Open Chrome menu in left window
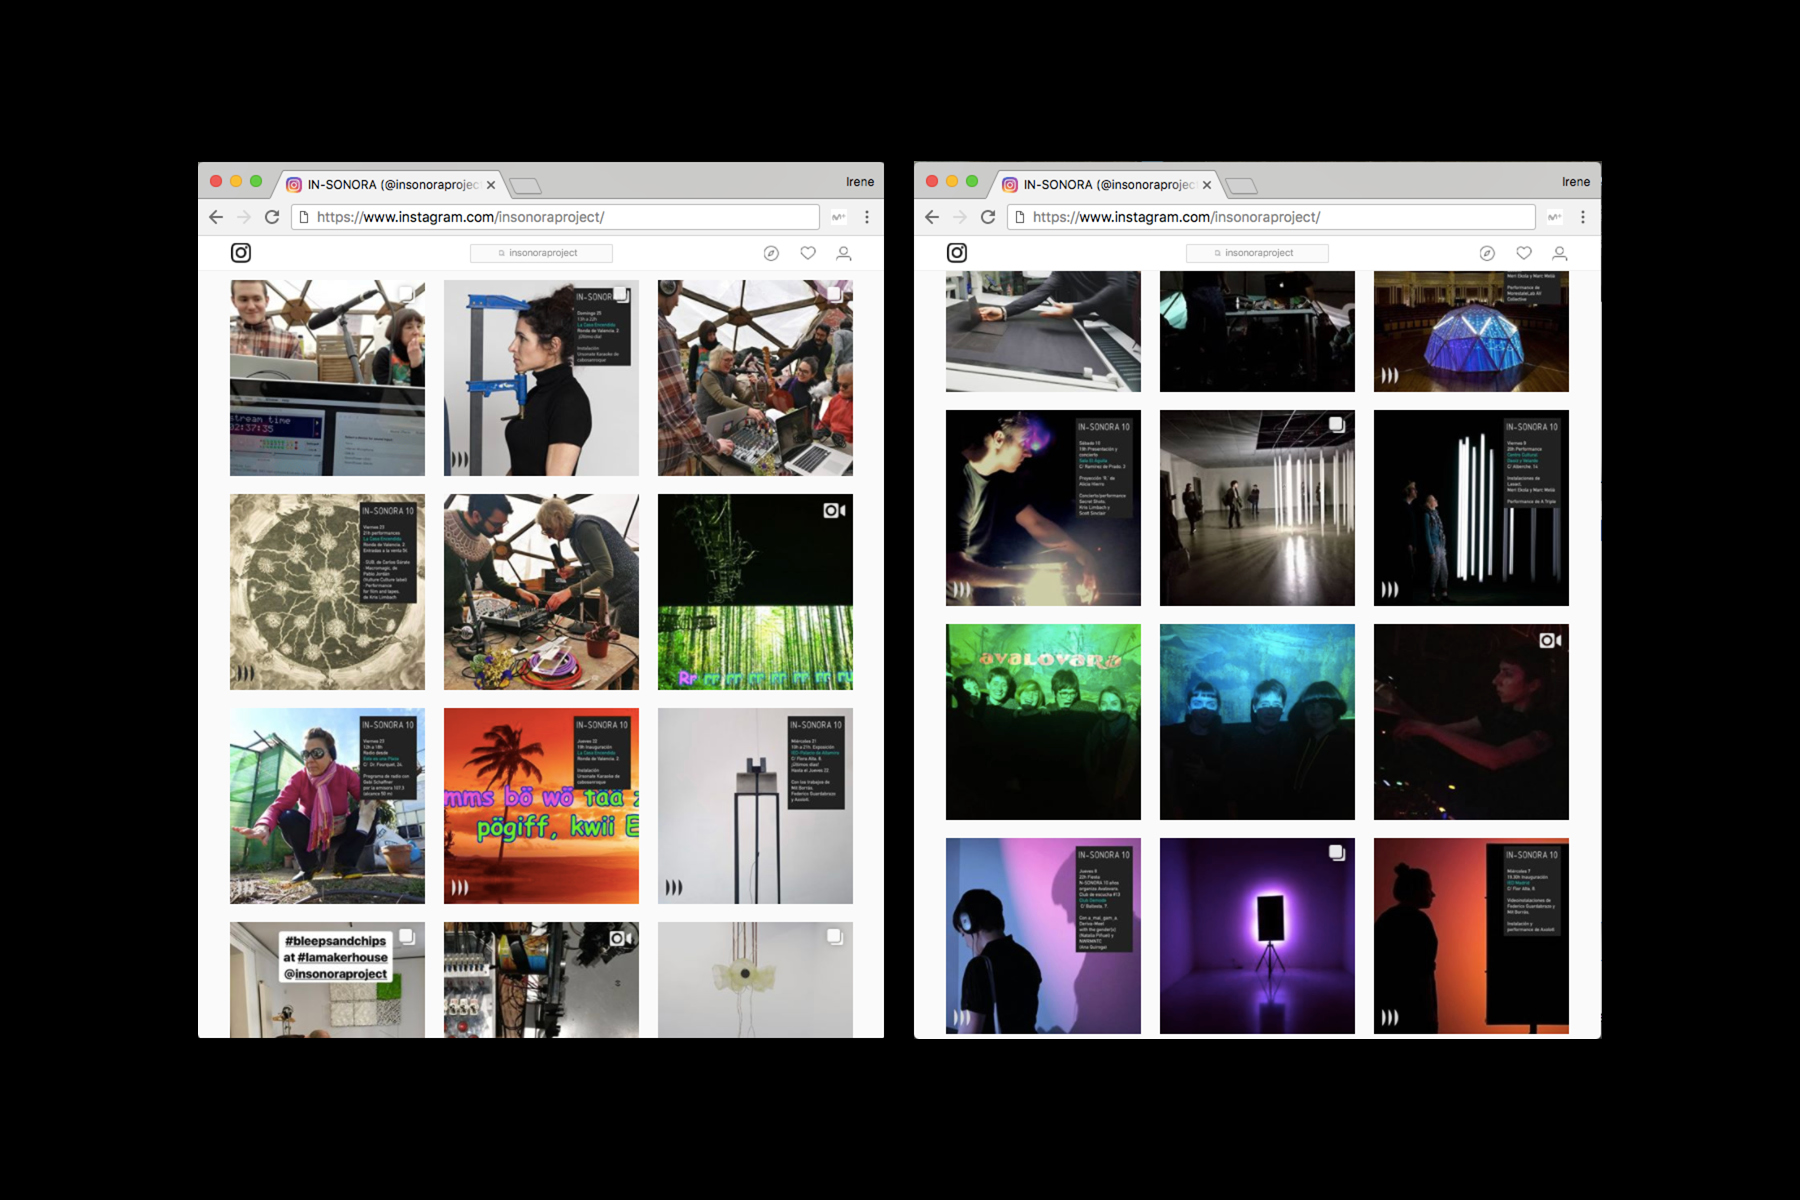Image resolution: width=1800 pixels, height=1200 pixels. pos(867,217)
